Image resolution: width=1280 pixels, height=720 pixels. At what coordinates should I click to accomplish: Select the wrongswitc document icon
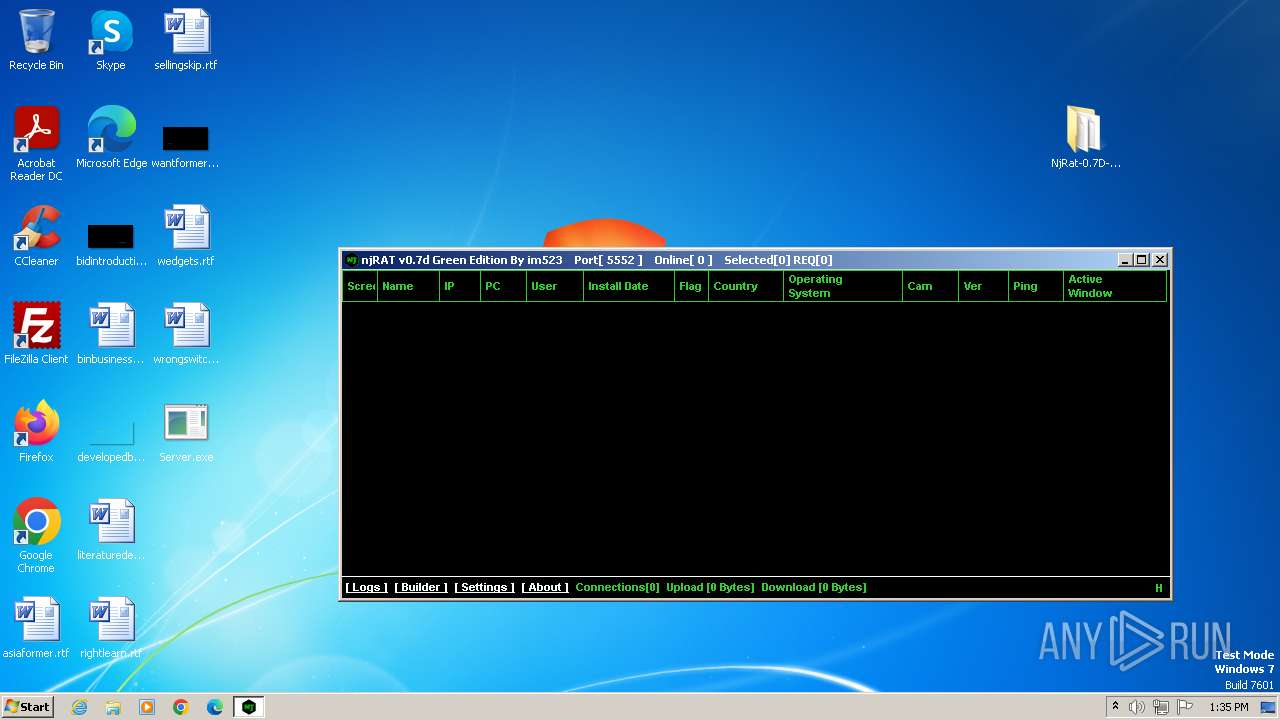click(x=185, y=334)
